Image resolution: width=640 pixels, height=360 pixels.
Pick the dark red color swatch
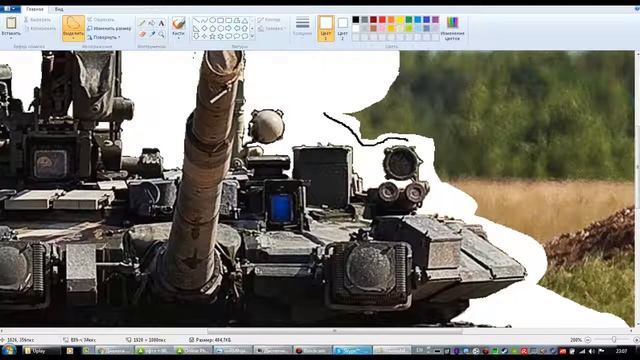click(373, 20)
